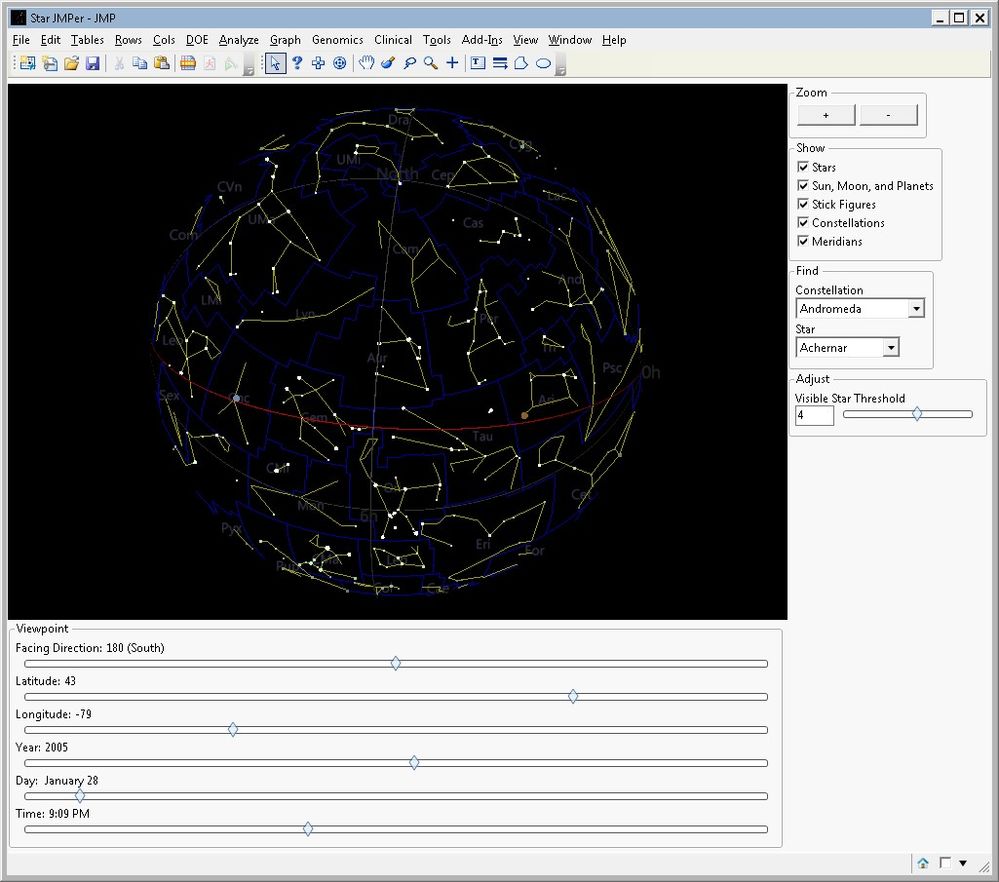Pick the Brush tool from the toolbar
Screen dimensions: 999x882
[388, 63]
